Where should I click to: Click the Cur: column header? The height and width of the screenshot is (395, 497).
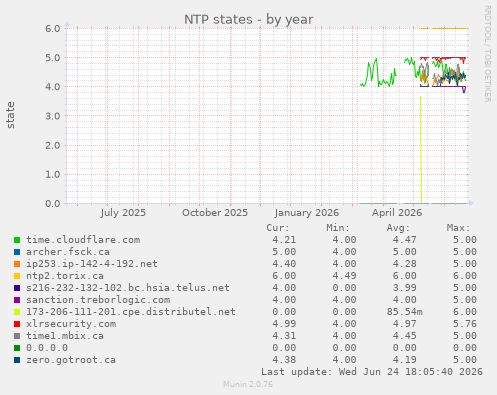click(x=278, y=228)
